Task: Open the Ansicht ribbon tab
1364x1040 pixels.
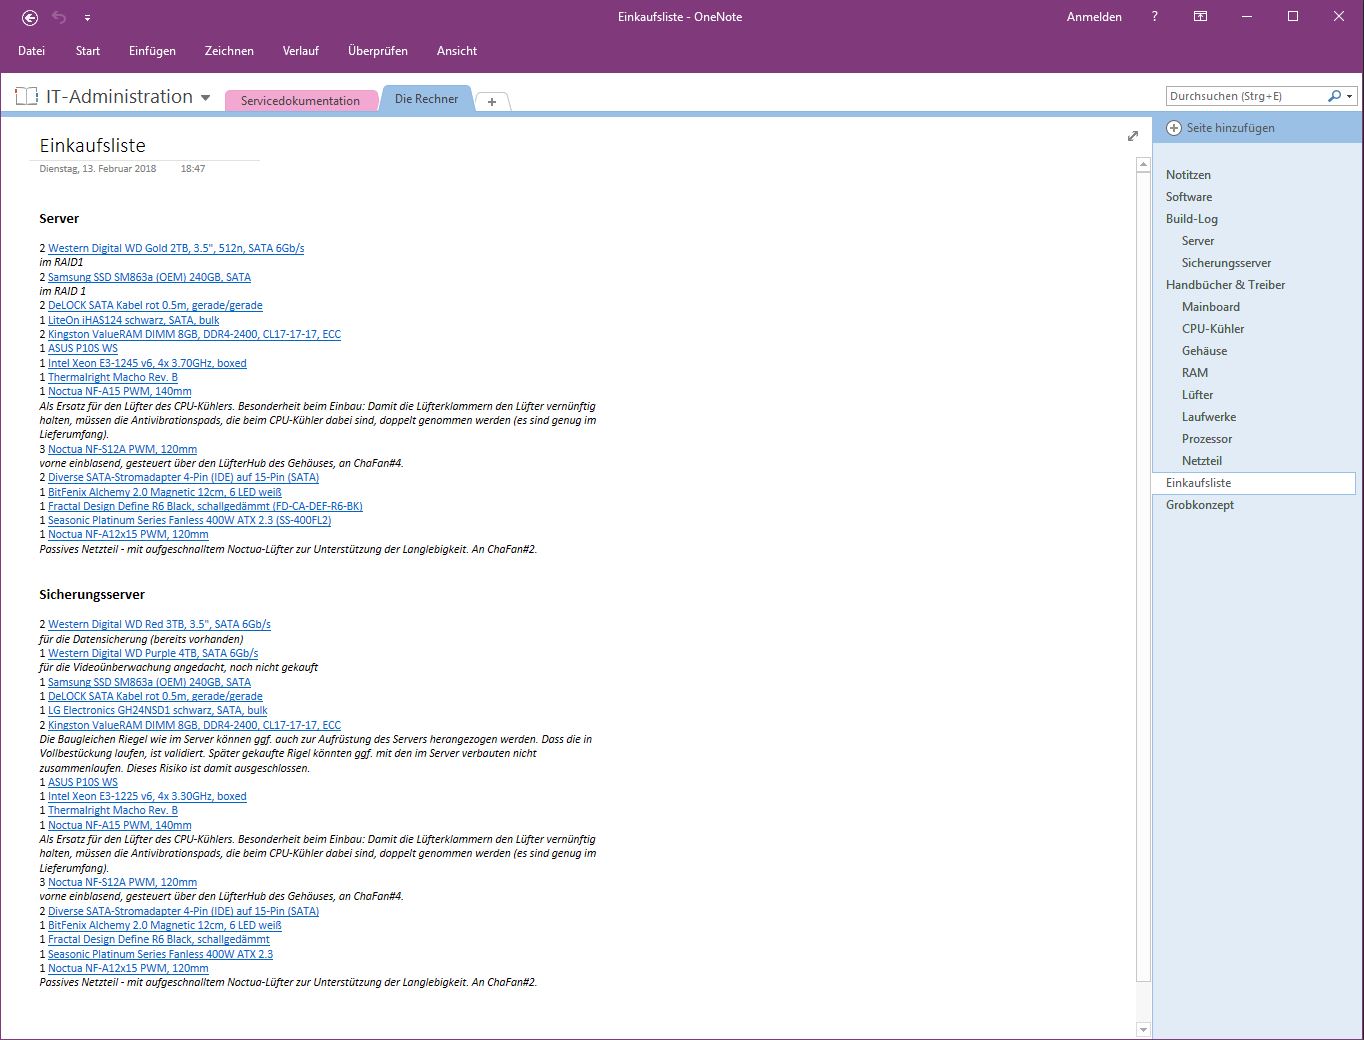Action: point(457,51)
